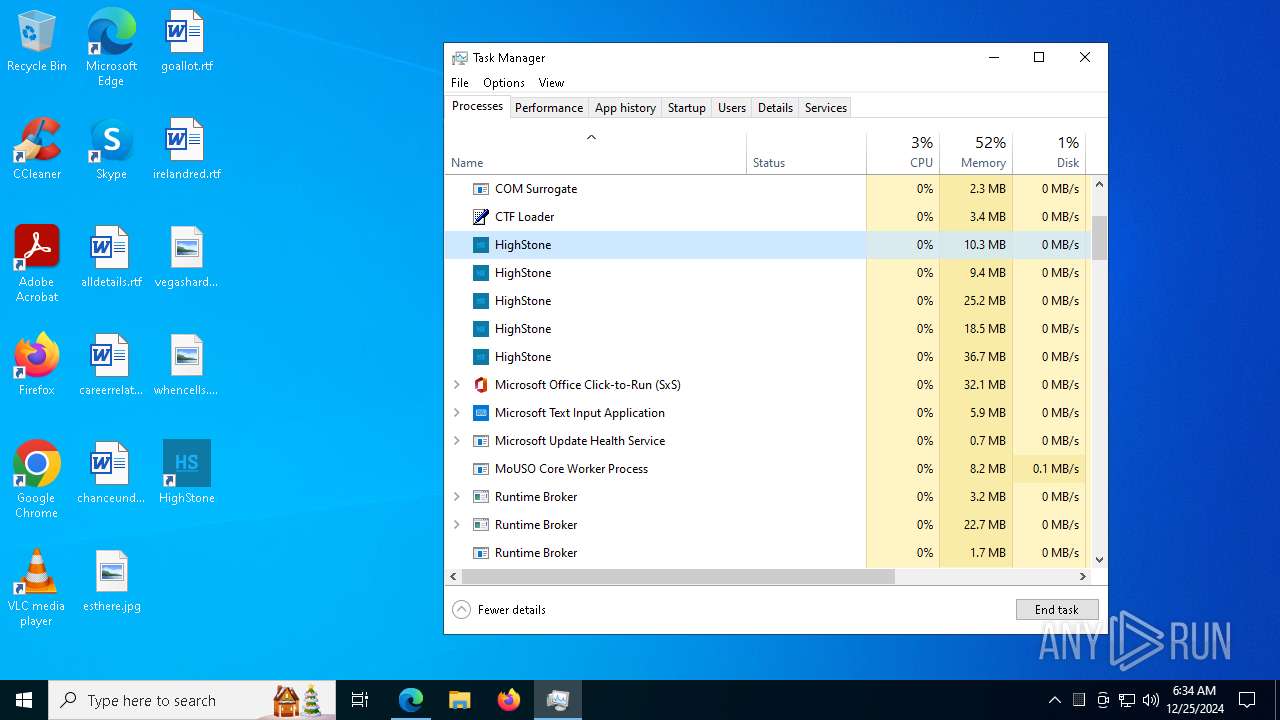Click the Edge taskbar icon
The width and height of the screenshot is (1280, 720).
point(411,700)
